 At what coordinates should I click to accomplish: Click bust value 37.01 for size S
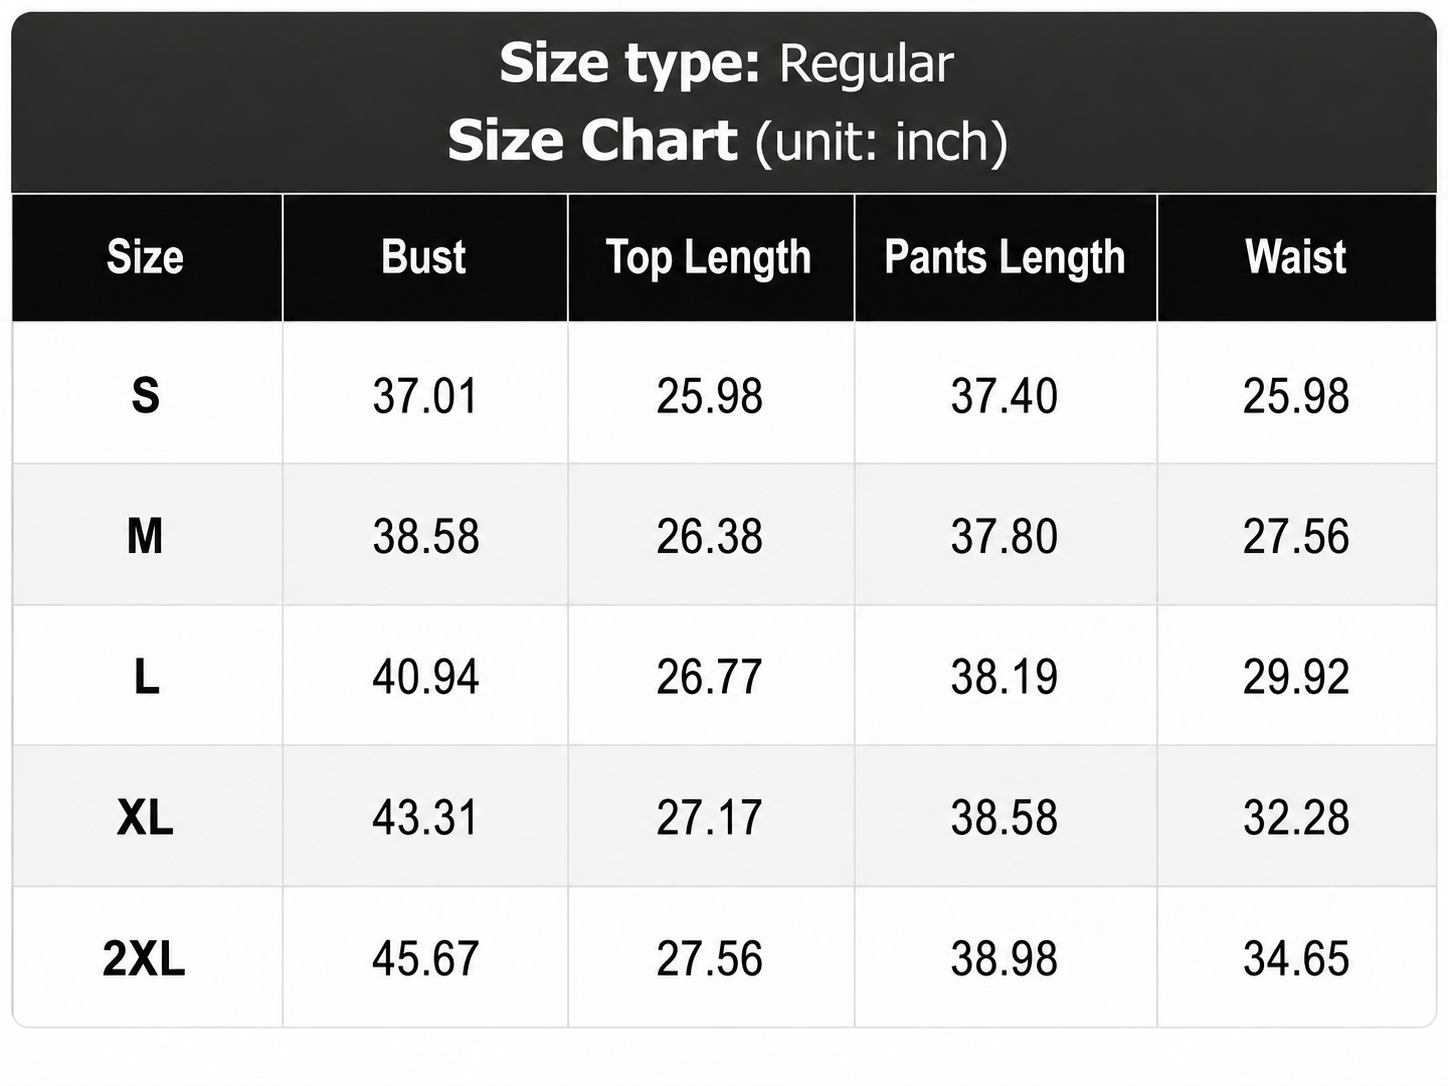425,396
